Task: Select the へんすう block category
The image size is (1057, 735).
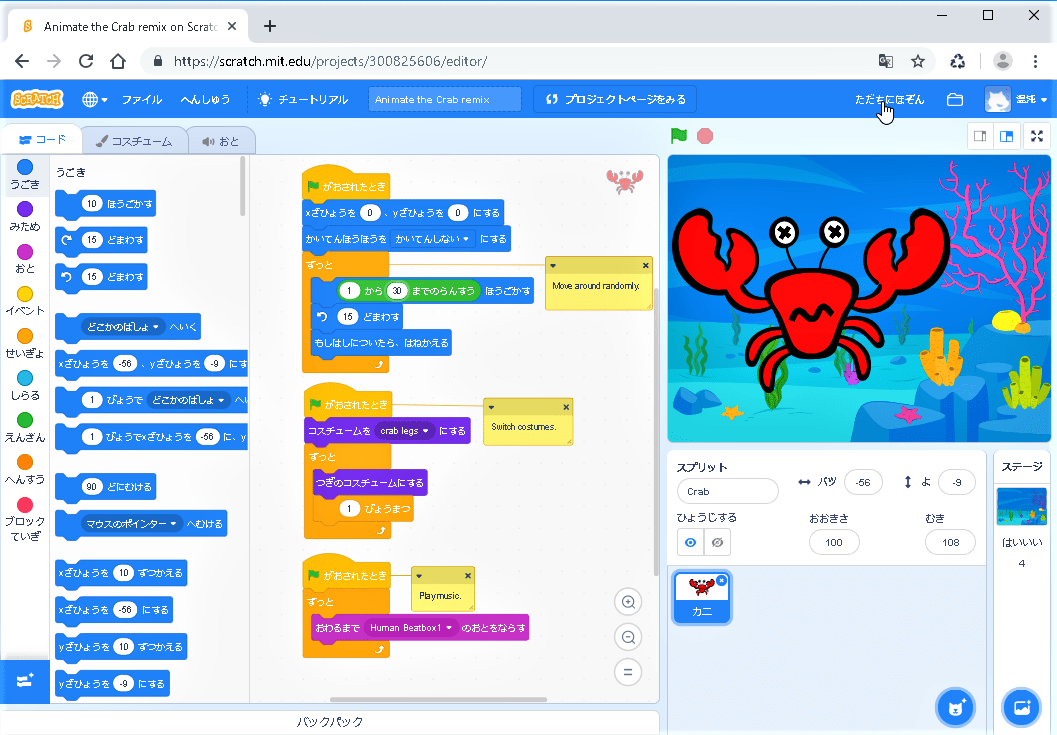Action: pos(25,469)
